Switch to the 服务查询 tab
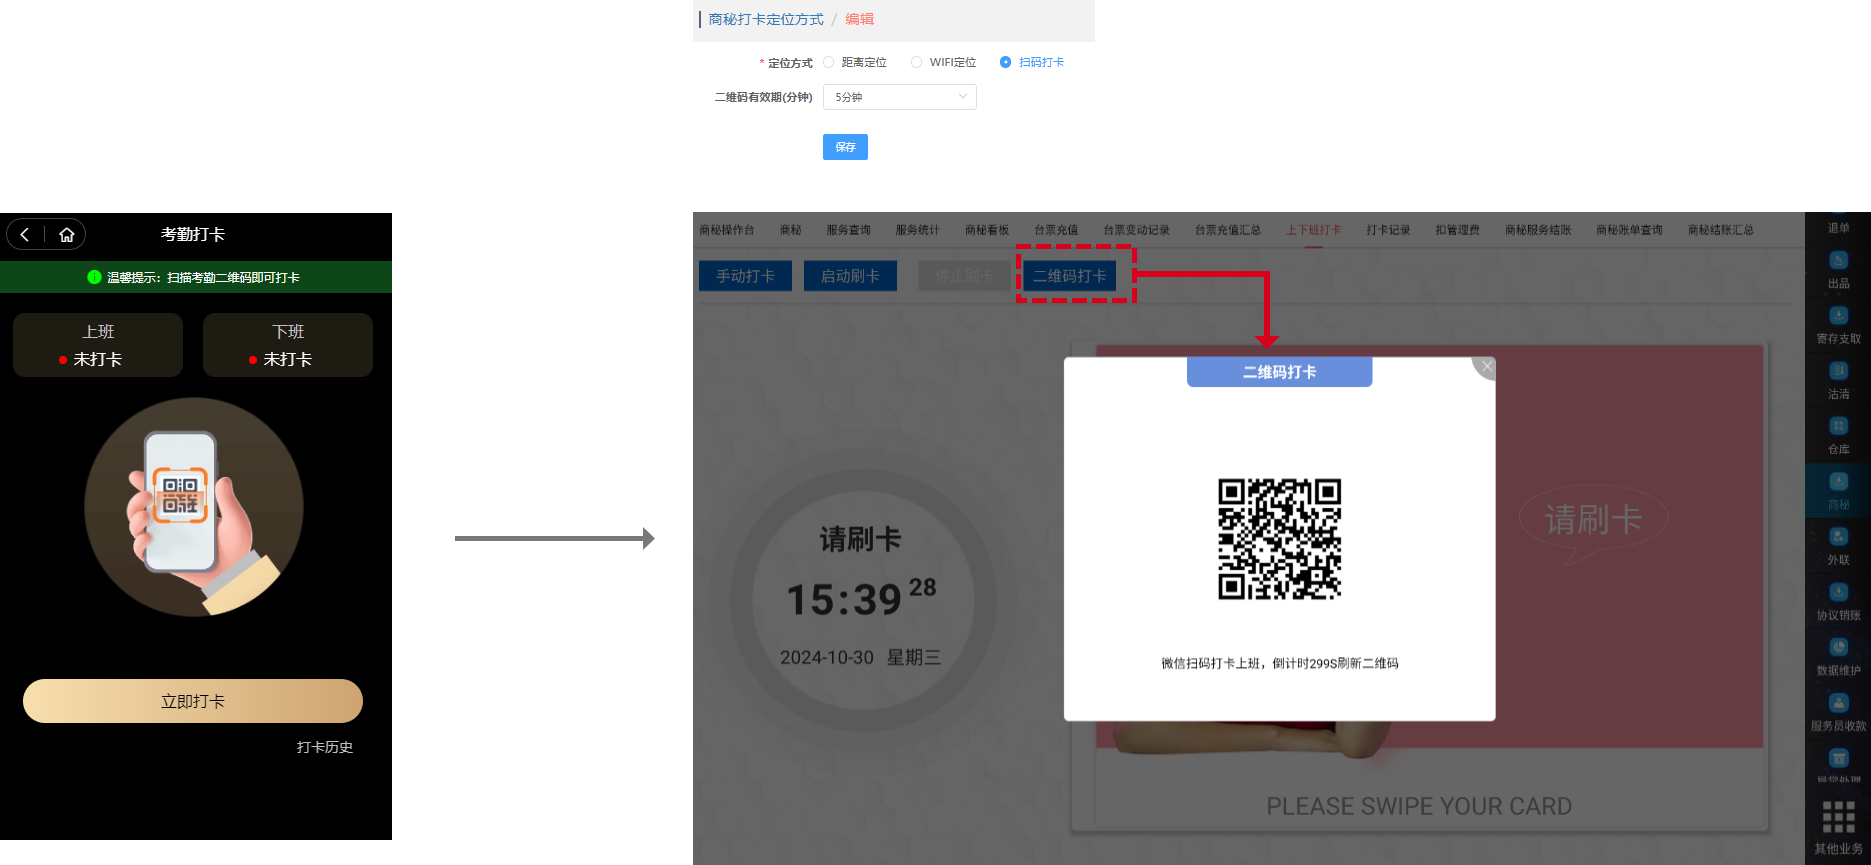The height and width of the screenshot is (865, 1871). click(848, 230)
